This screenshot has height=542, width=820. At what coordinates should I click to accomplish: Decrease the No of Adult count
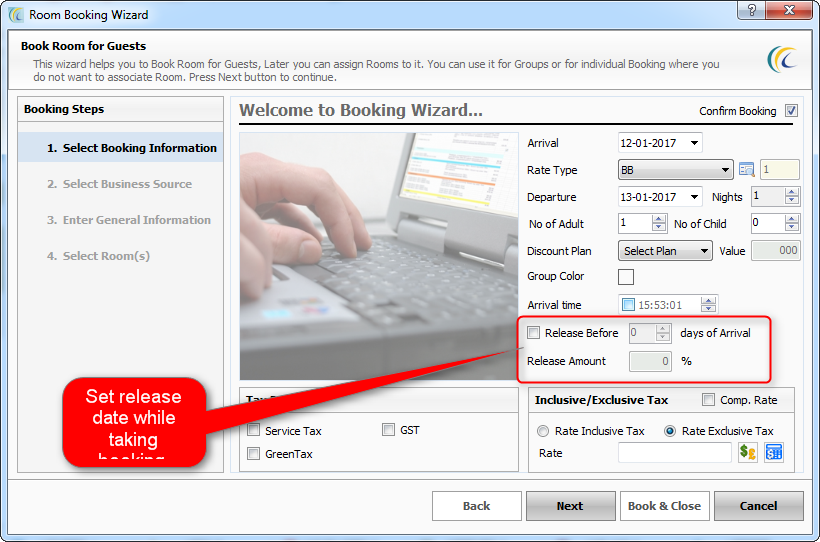point(659,228)
